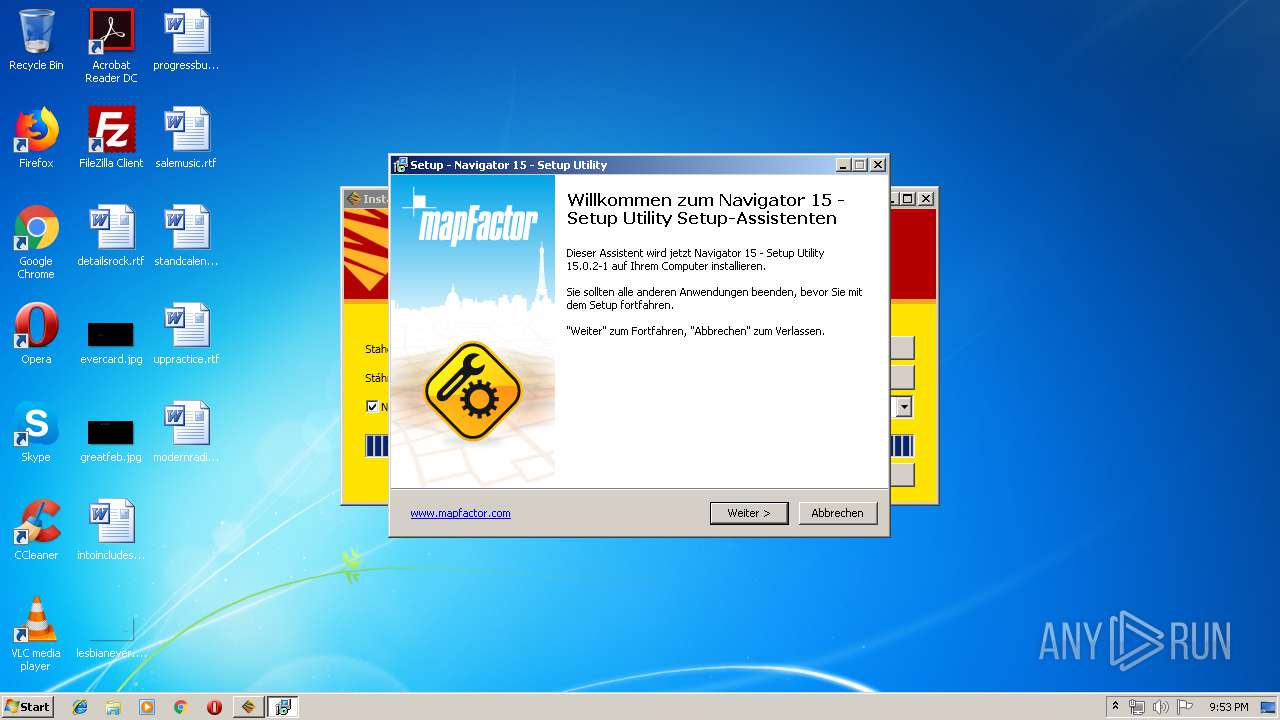Screen dimensions: 1280x720
Task: Switch to Setup Utility taskbar button
Action: 283,707
